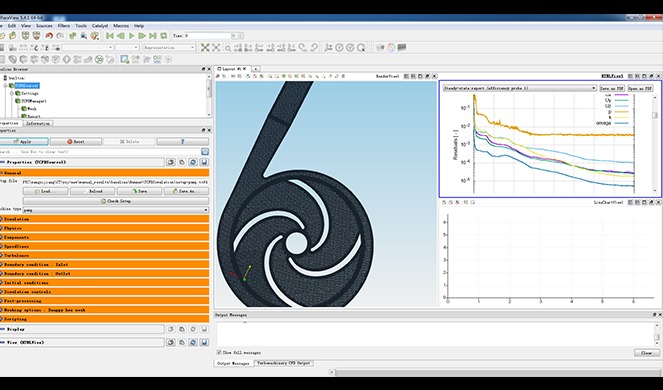Expand the Physics section
This screenshot has height=390, width=663.
coord(104,228)
